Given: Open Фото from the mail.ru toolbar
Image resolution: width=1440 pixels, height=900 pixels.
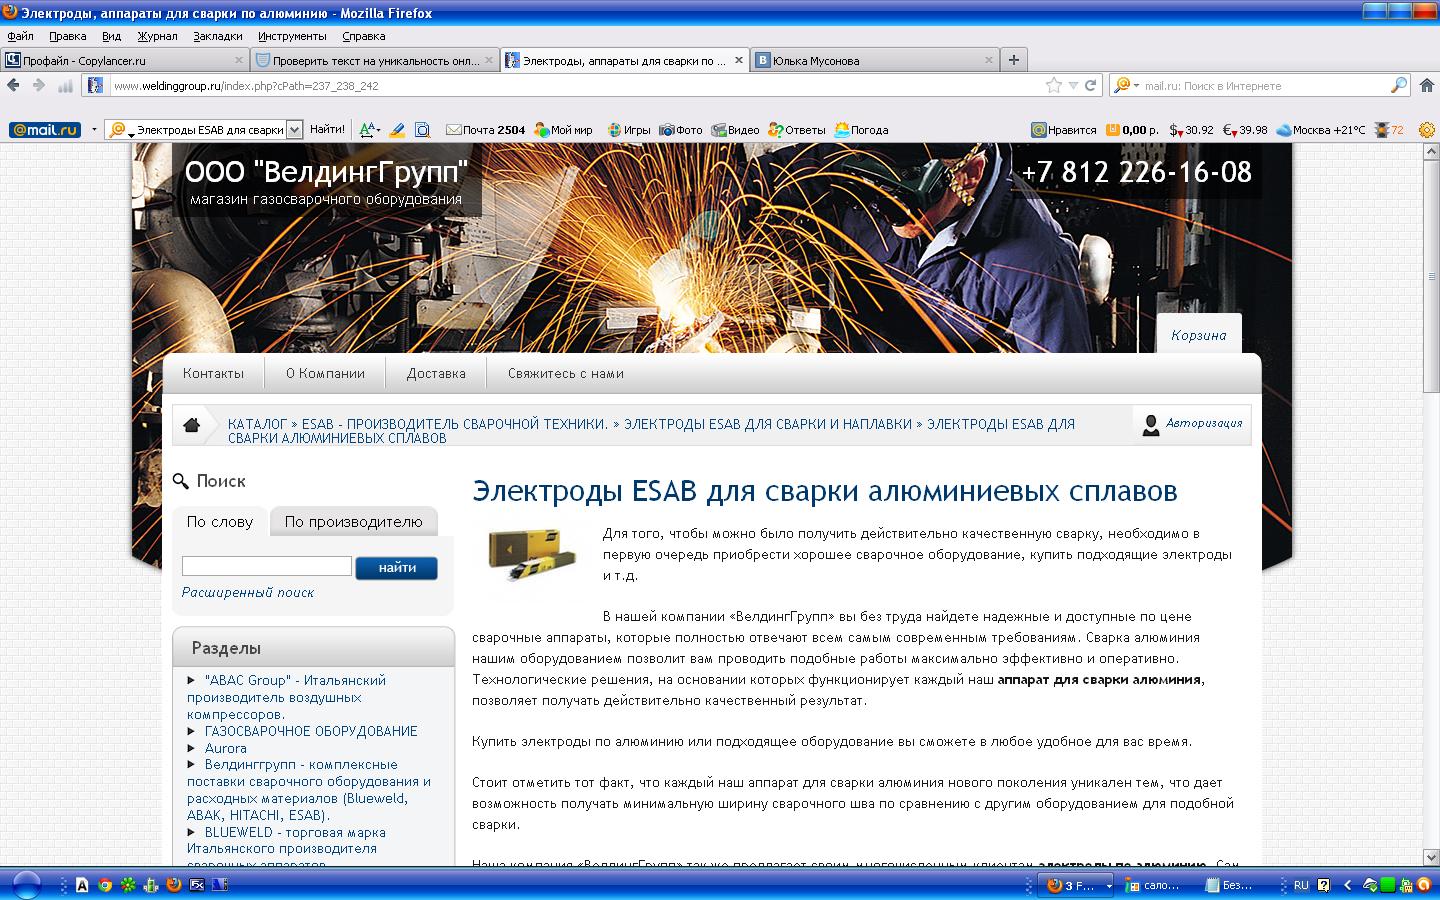Looking at the screenshot, I should (x=680, y=130).
